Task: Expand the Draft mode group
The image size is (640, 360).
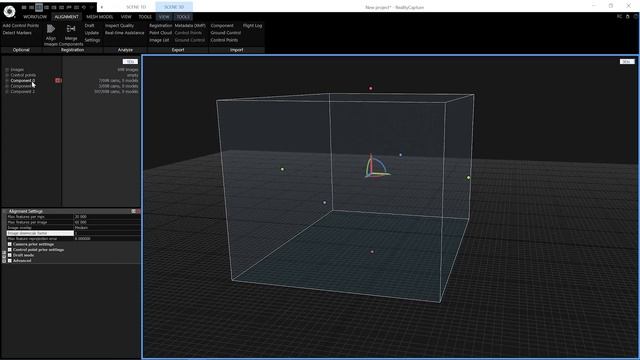Action: point(9,255)
